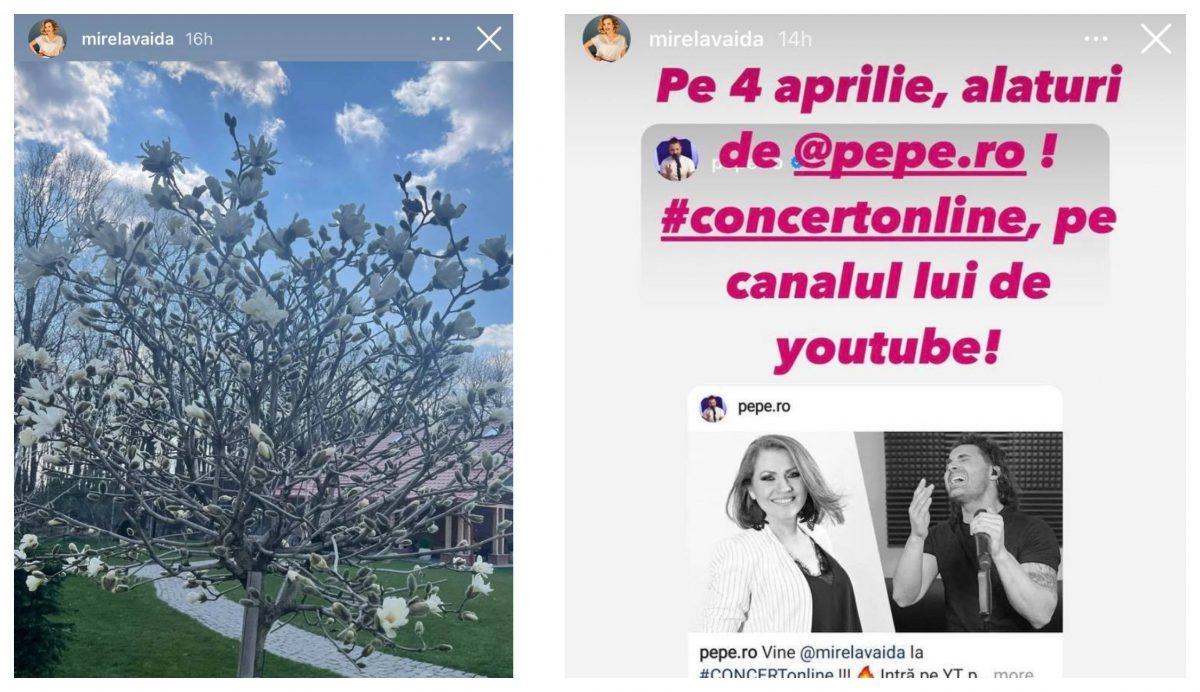Close the right concert story

[1156, 39]
